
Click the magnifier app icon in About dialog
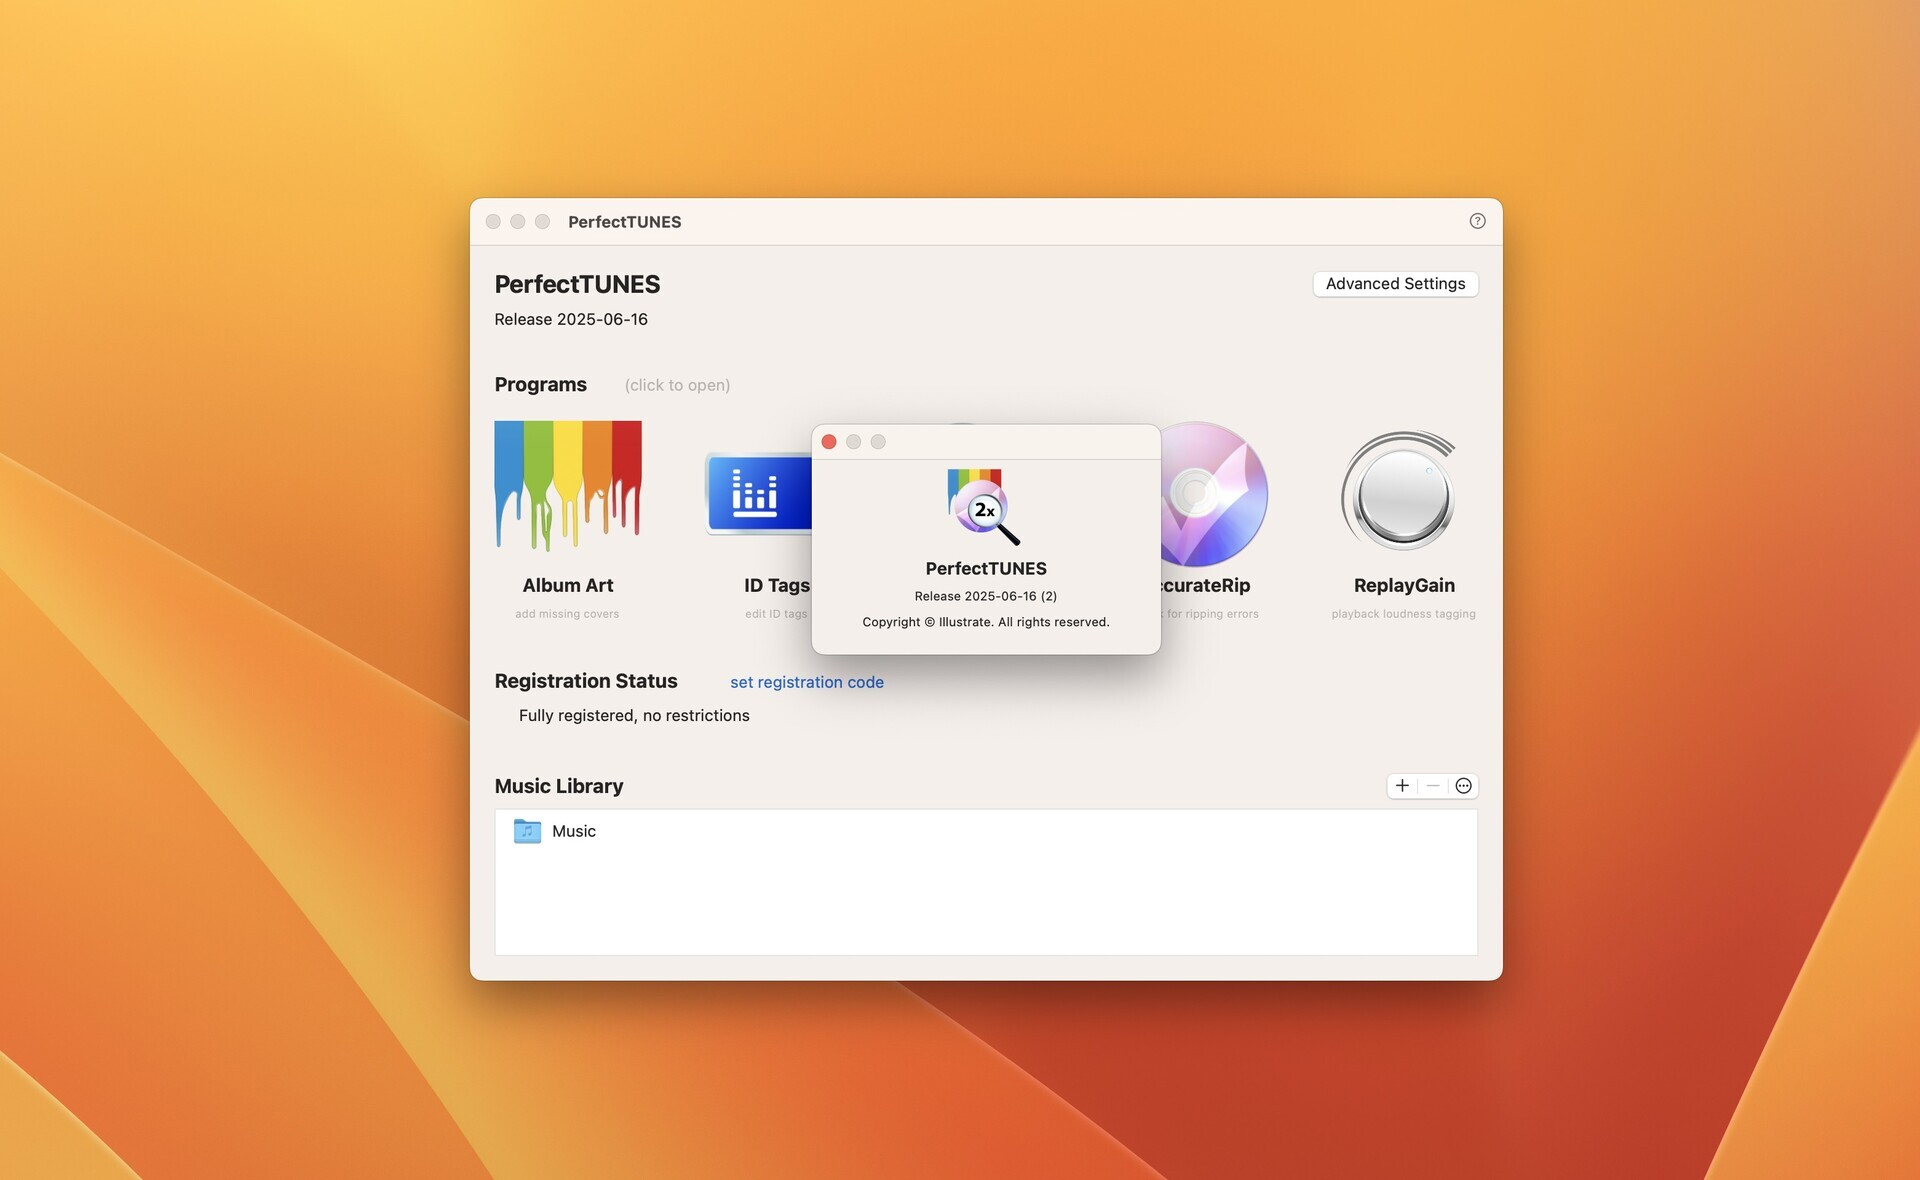(x=983, y=506)
